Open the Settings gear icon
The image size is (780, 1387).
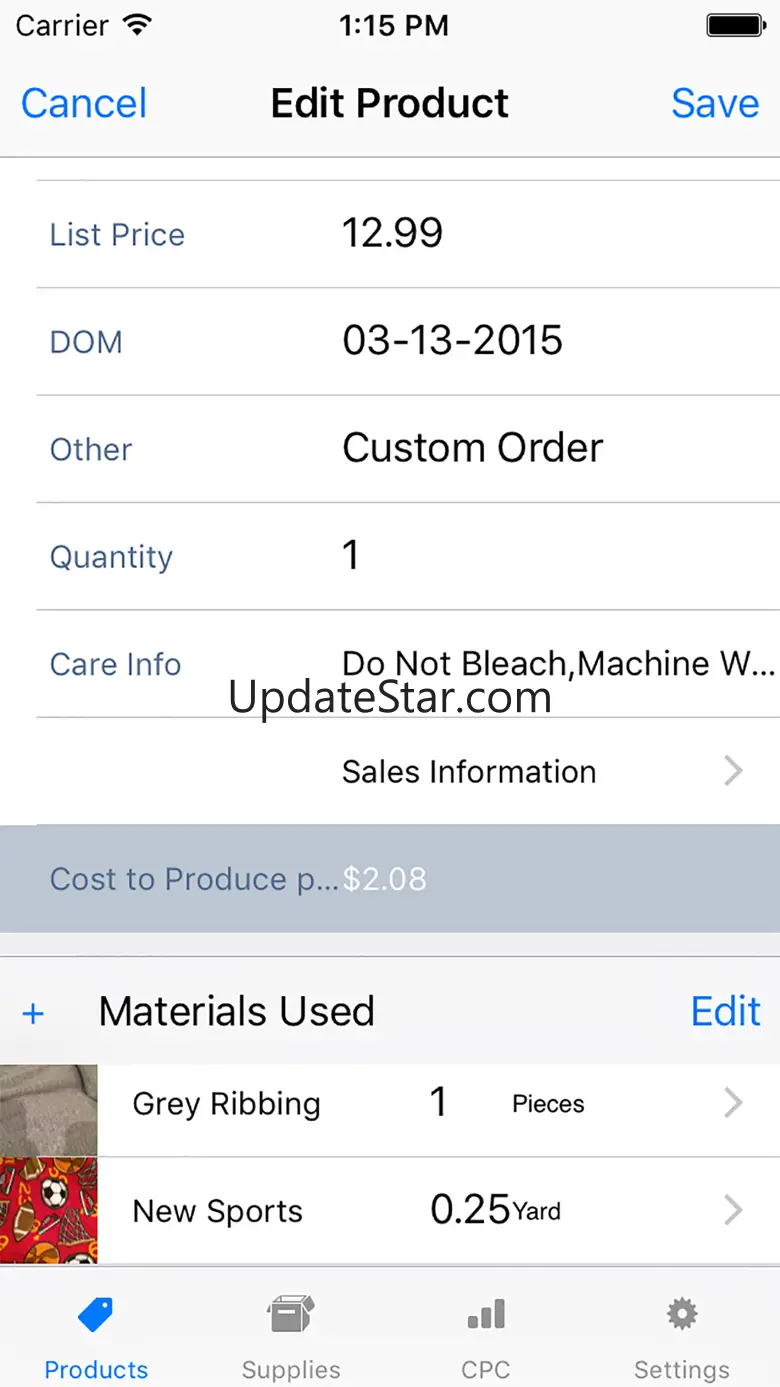point(682,1314)
